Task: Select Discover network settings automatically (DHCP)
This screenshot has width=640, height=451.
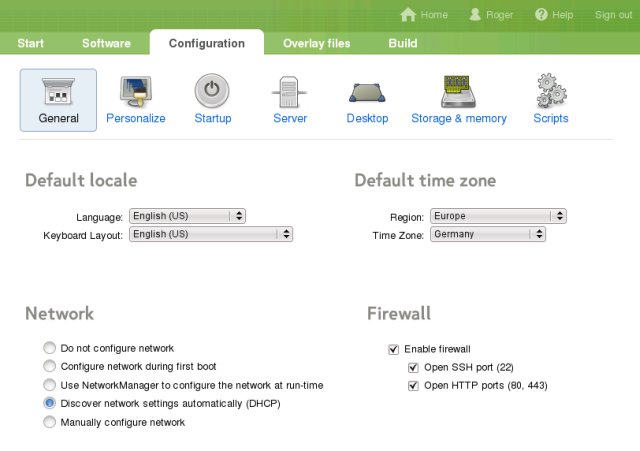Action: coord(49,403)
